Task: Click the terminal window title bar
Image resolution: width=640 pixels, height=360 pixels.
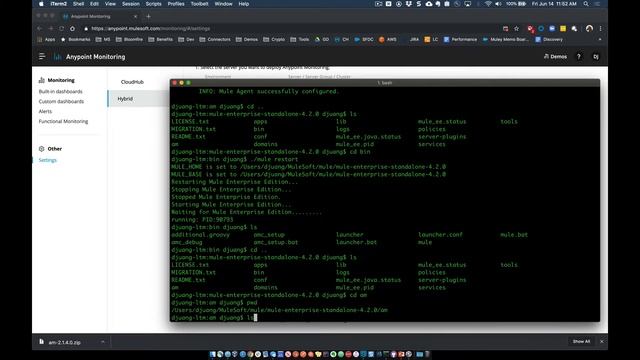Action: (385, 82)
